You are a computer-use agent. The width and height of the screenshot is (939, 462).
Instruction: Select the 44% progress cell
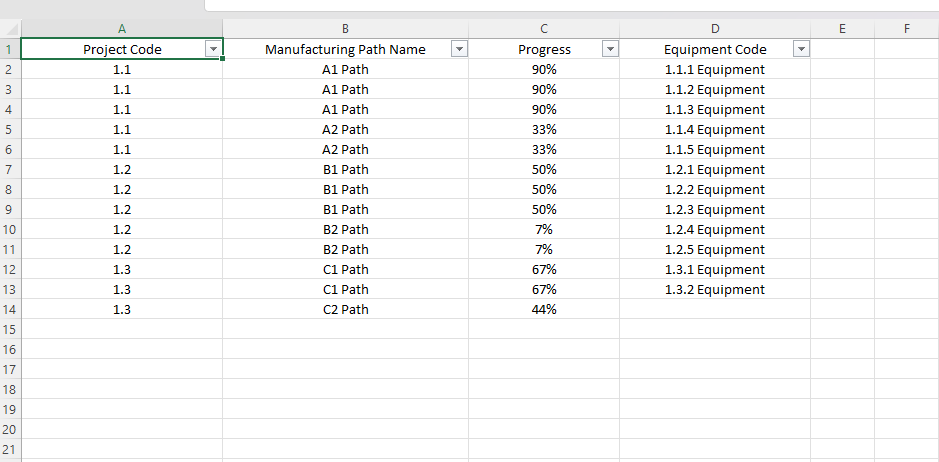click(544, 310)
